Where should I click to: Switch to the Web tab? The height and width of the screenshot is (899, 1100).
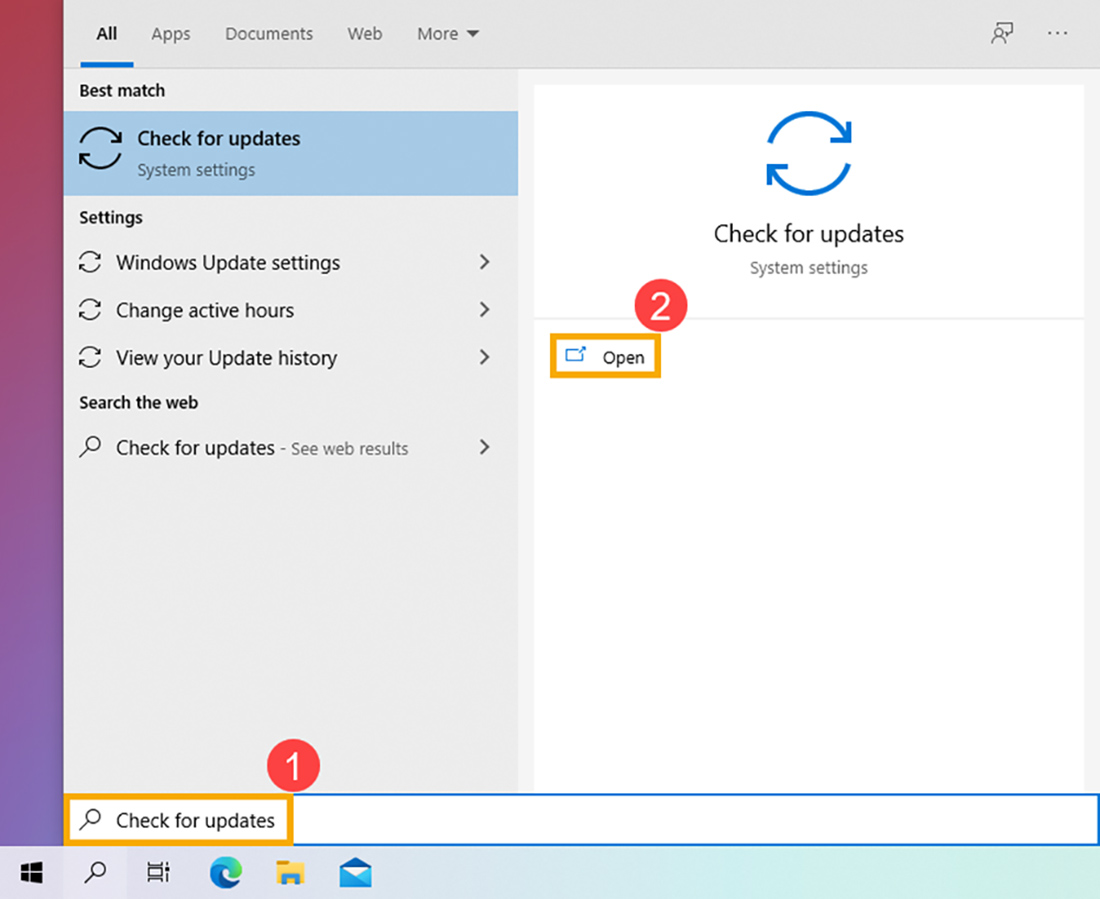coord(364,33)
